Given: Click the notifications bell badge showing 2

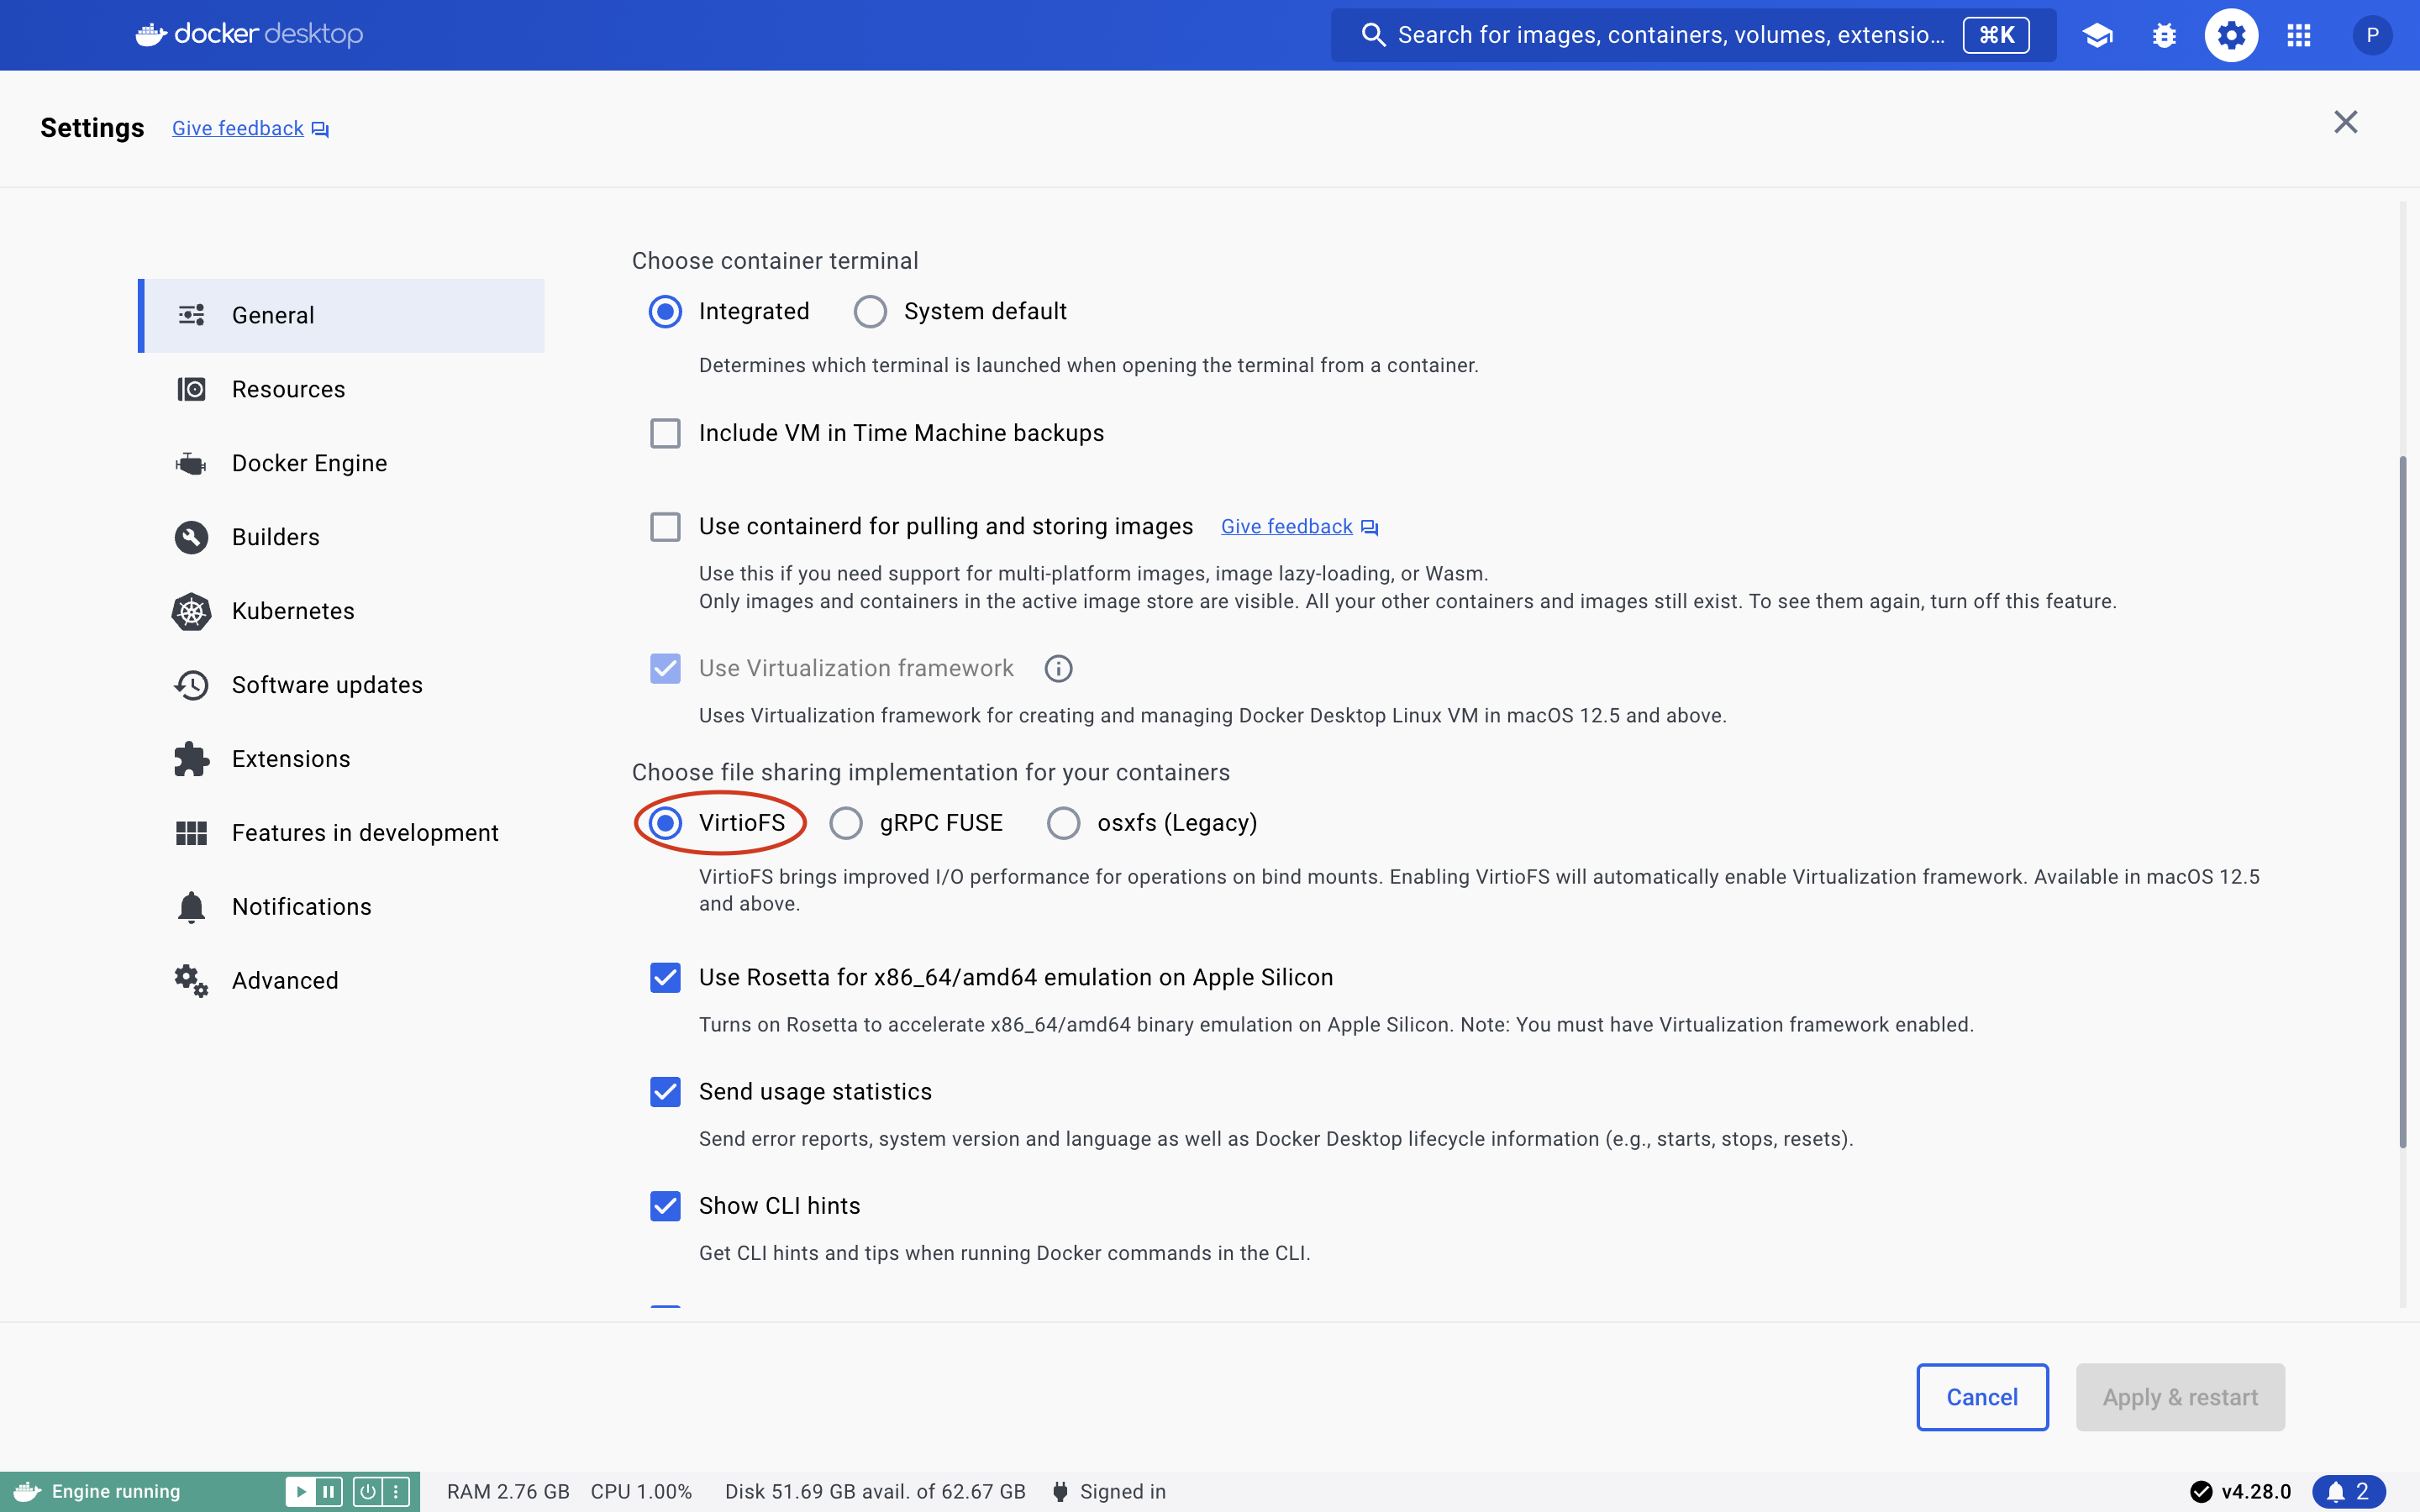Looking at the screenshot, I should point(2348,1491).
